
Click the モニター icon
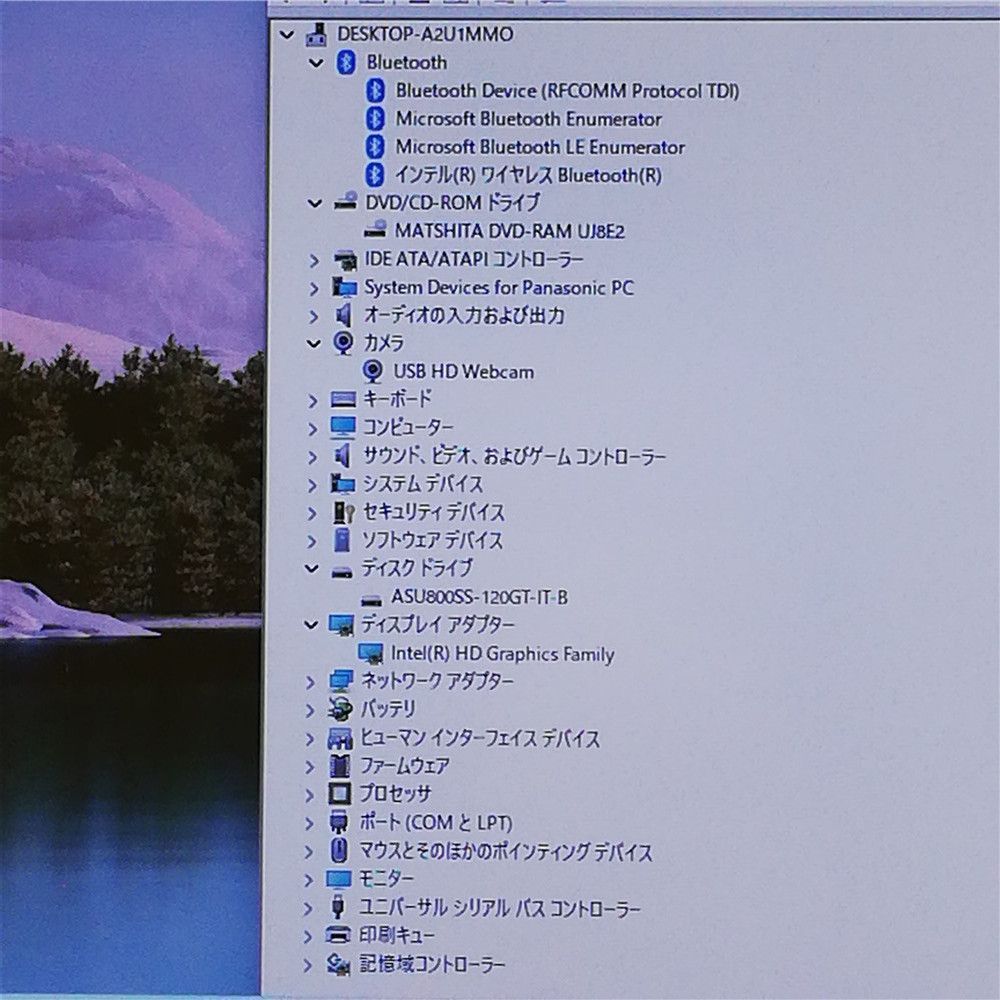[x=339, y=880]
